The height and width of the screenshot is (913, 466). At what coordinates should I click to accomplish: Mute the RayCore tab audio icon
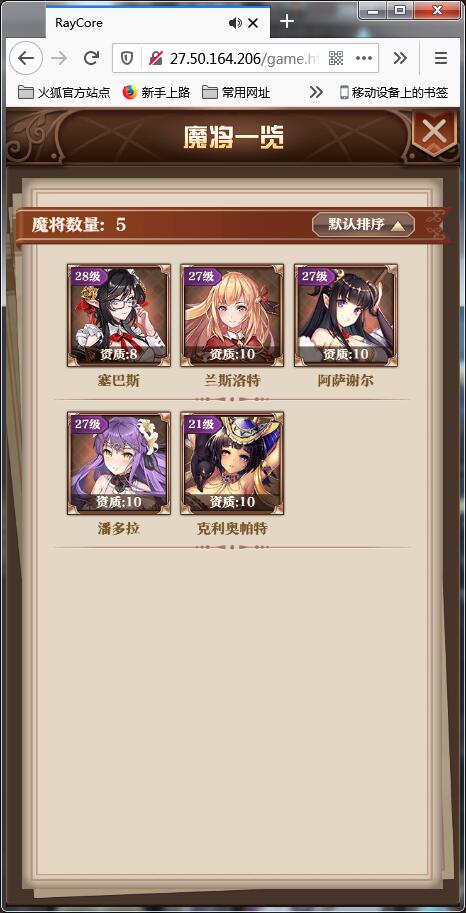pyautogui.click(x=235, y=23)
